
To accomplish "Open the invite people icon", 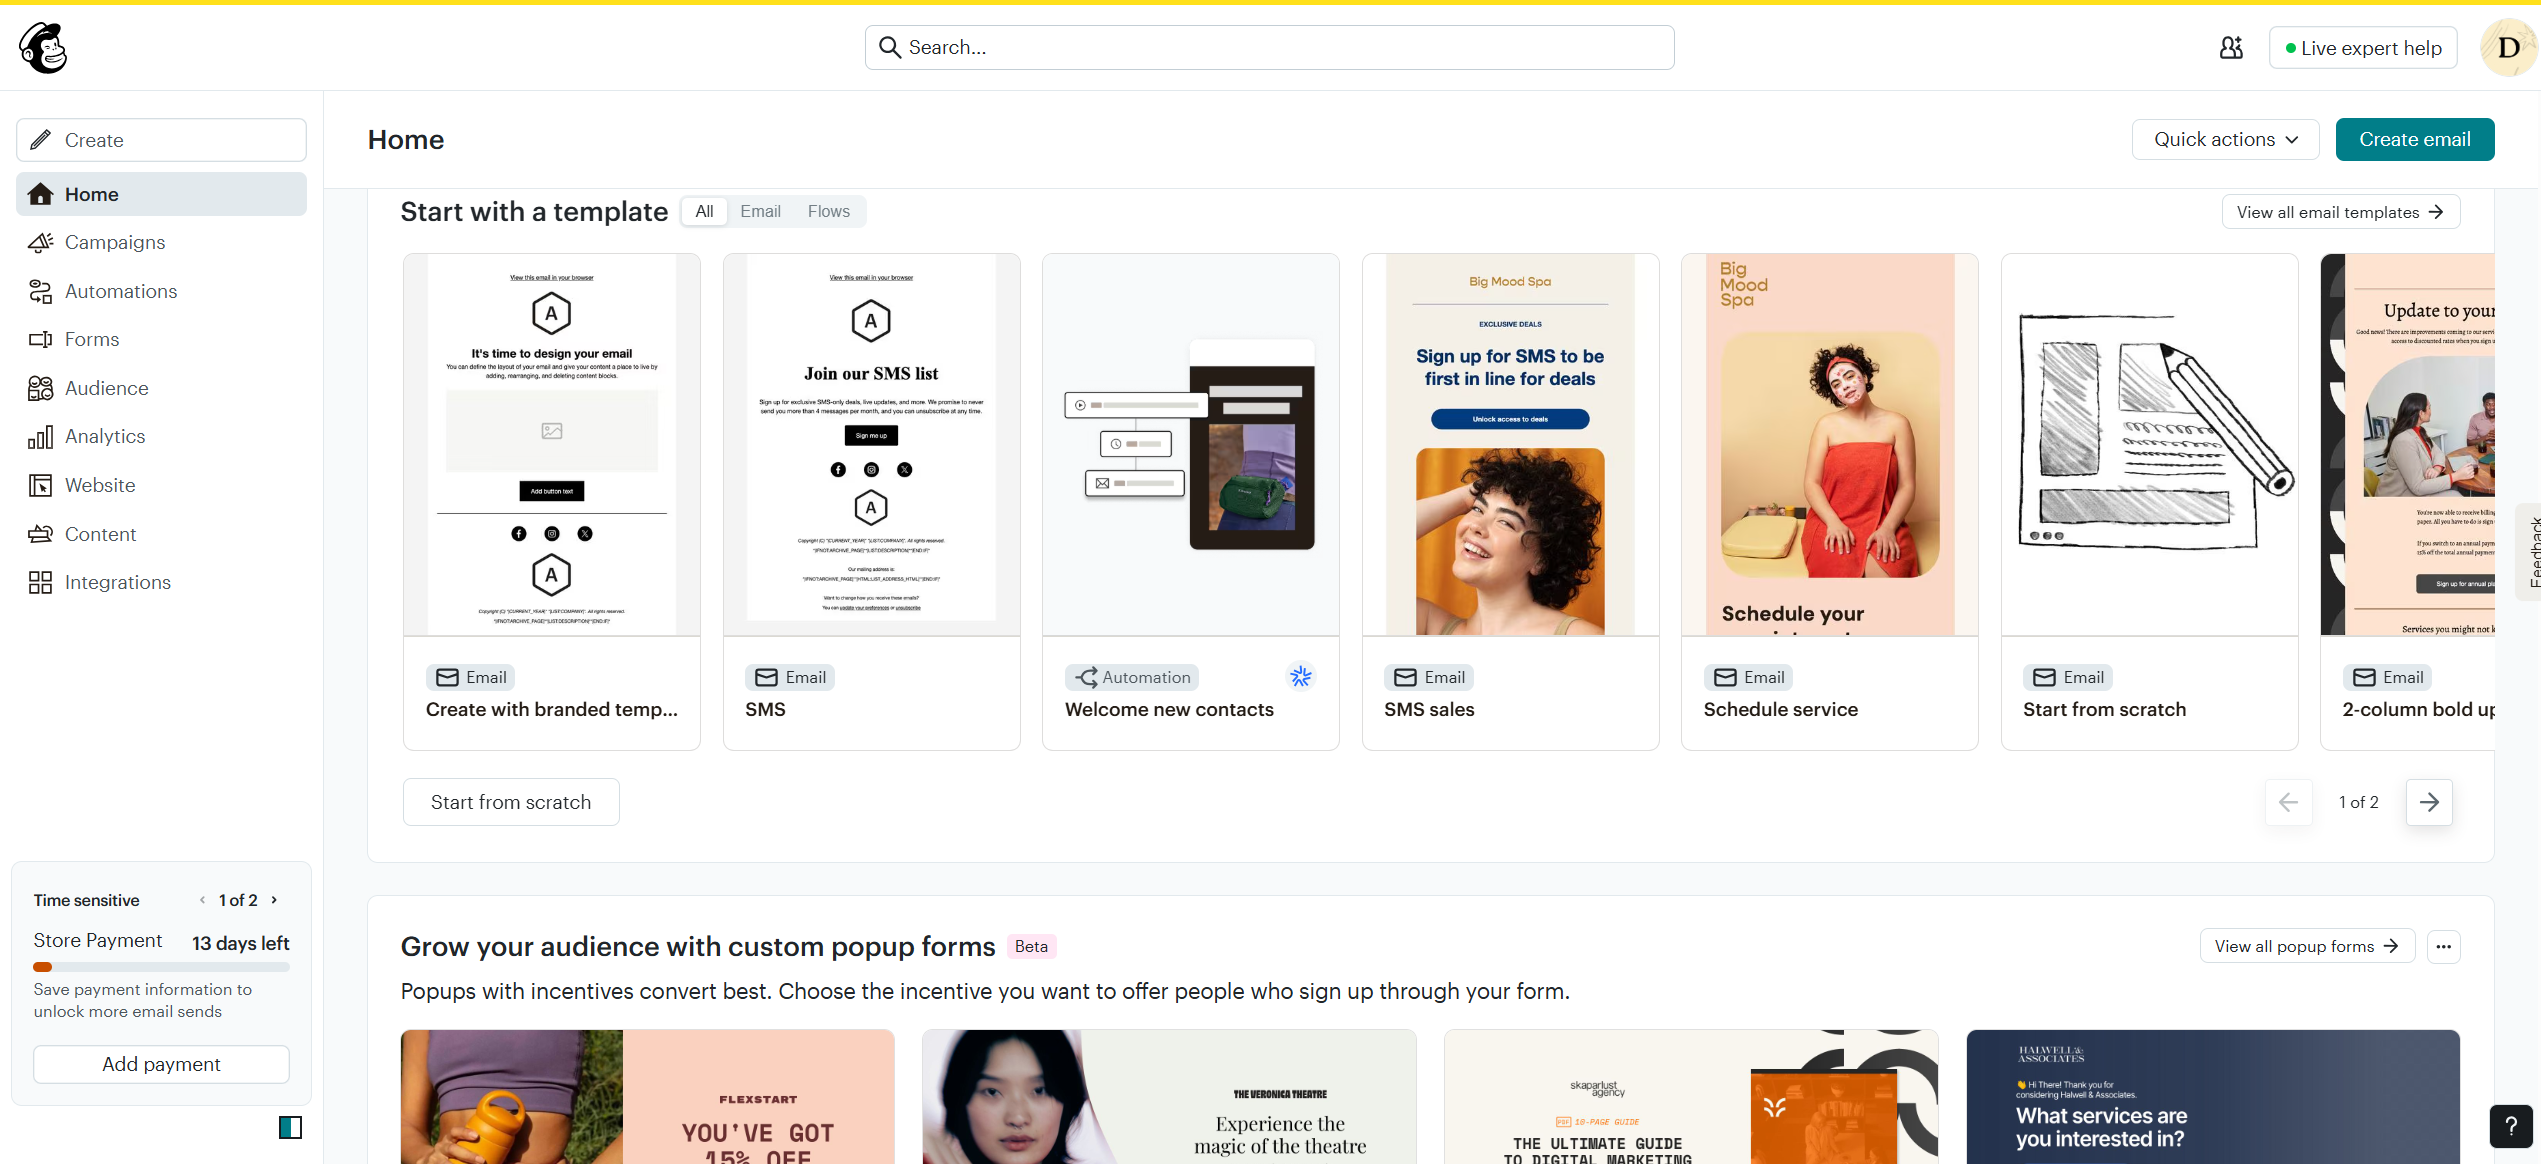I will tap(2231, 48).
